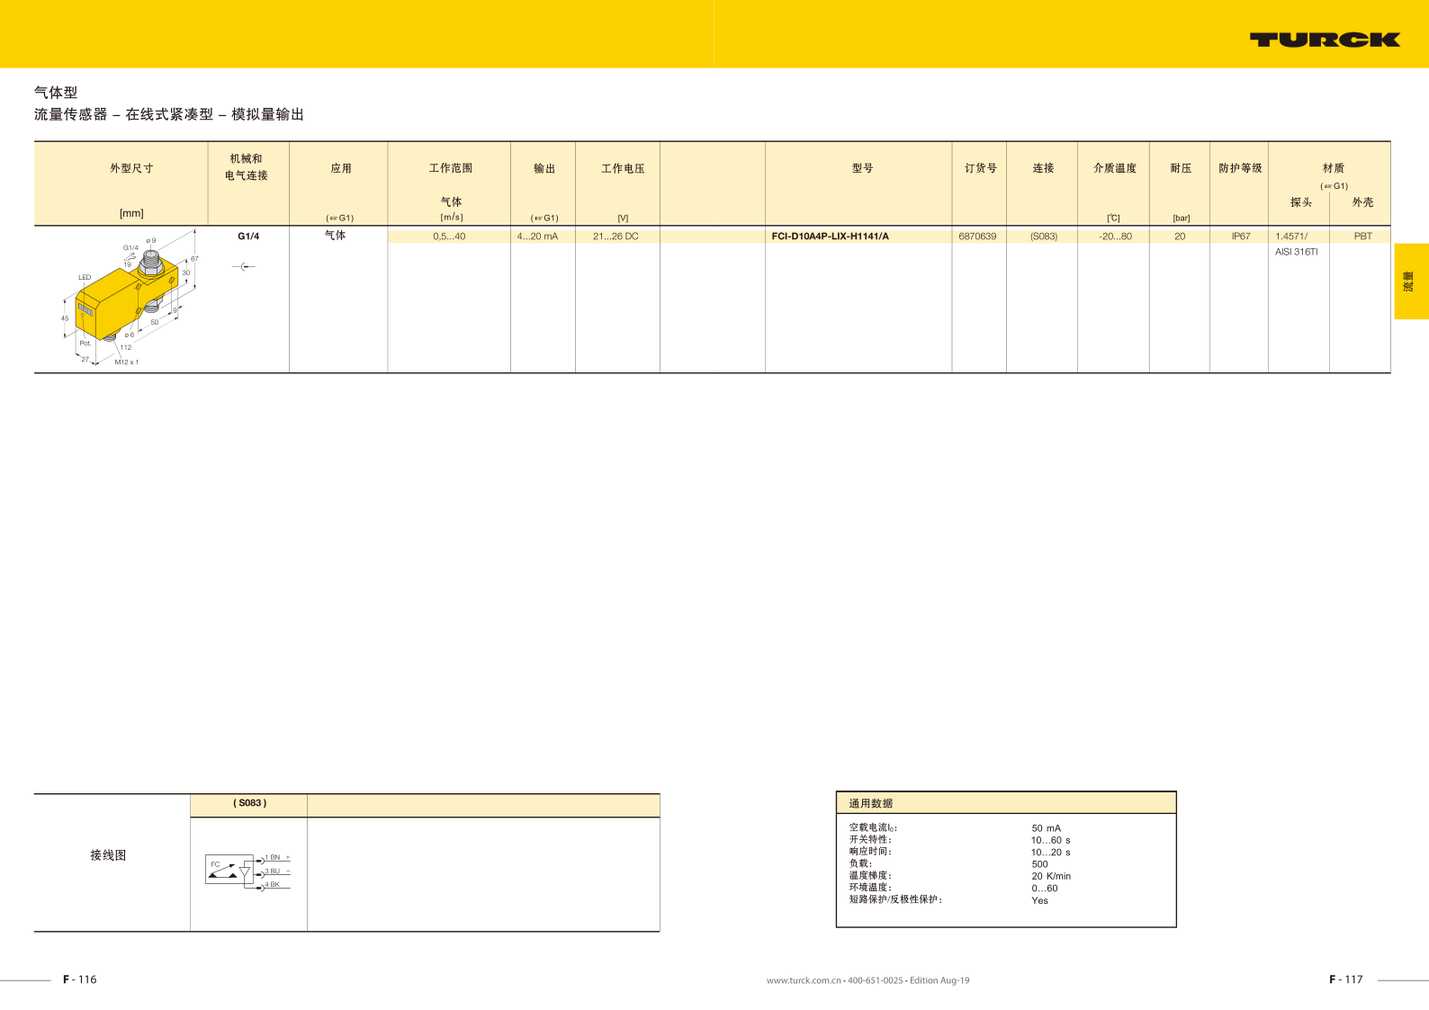Click the 响应时间 row label

click(870, 852)
